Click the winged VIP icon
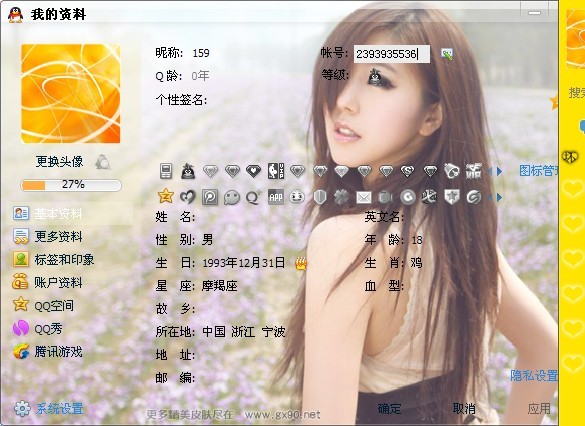The height and width of the screenshot is (426, 585). click(473, 171)
